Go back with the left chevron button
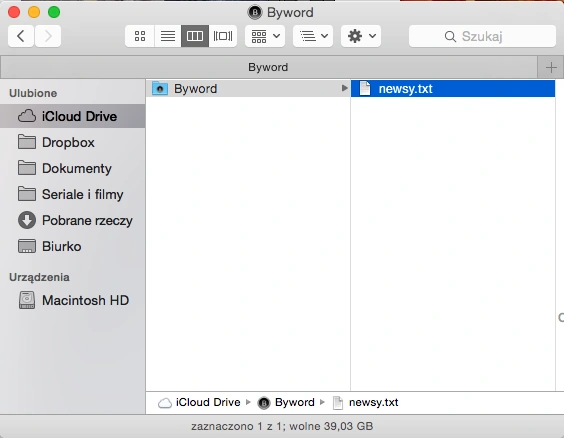564x438 pixels. coord(21,36)
